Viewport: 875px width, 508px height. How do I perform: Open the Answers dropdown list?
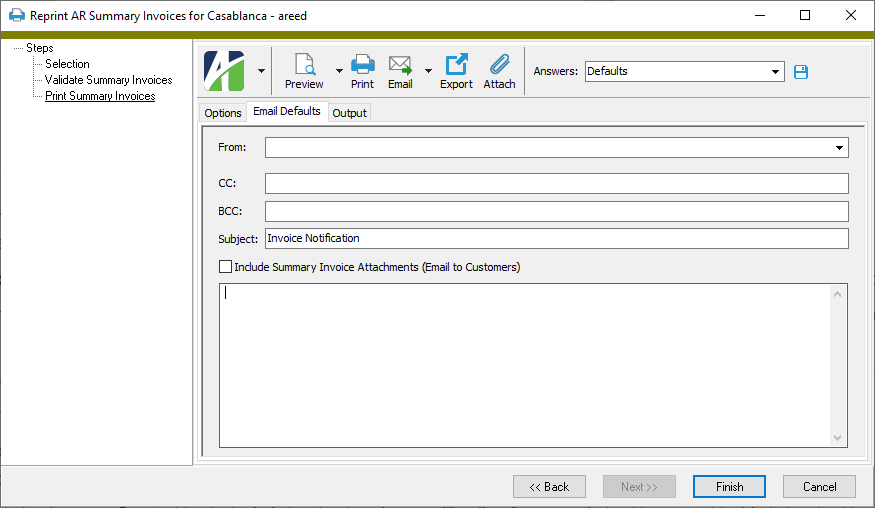point(776,72)
